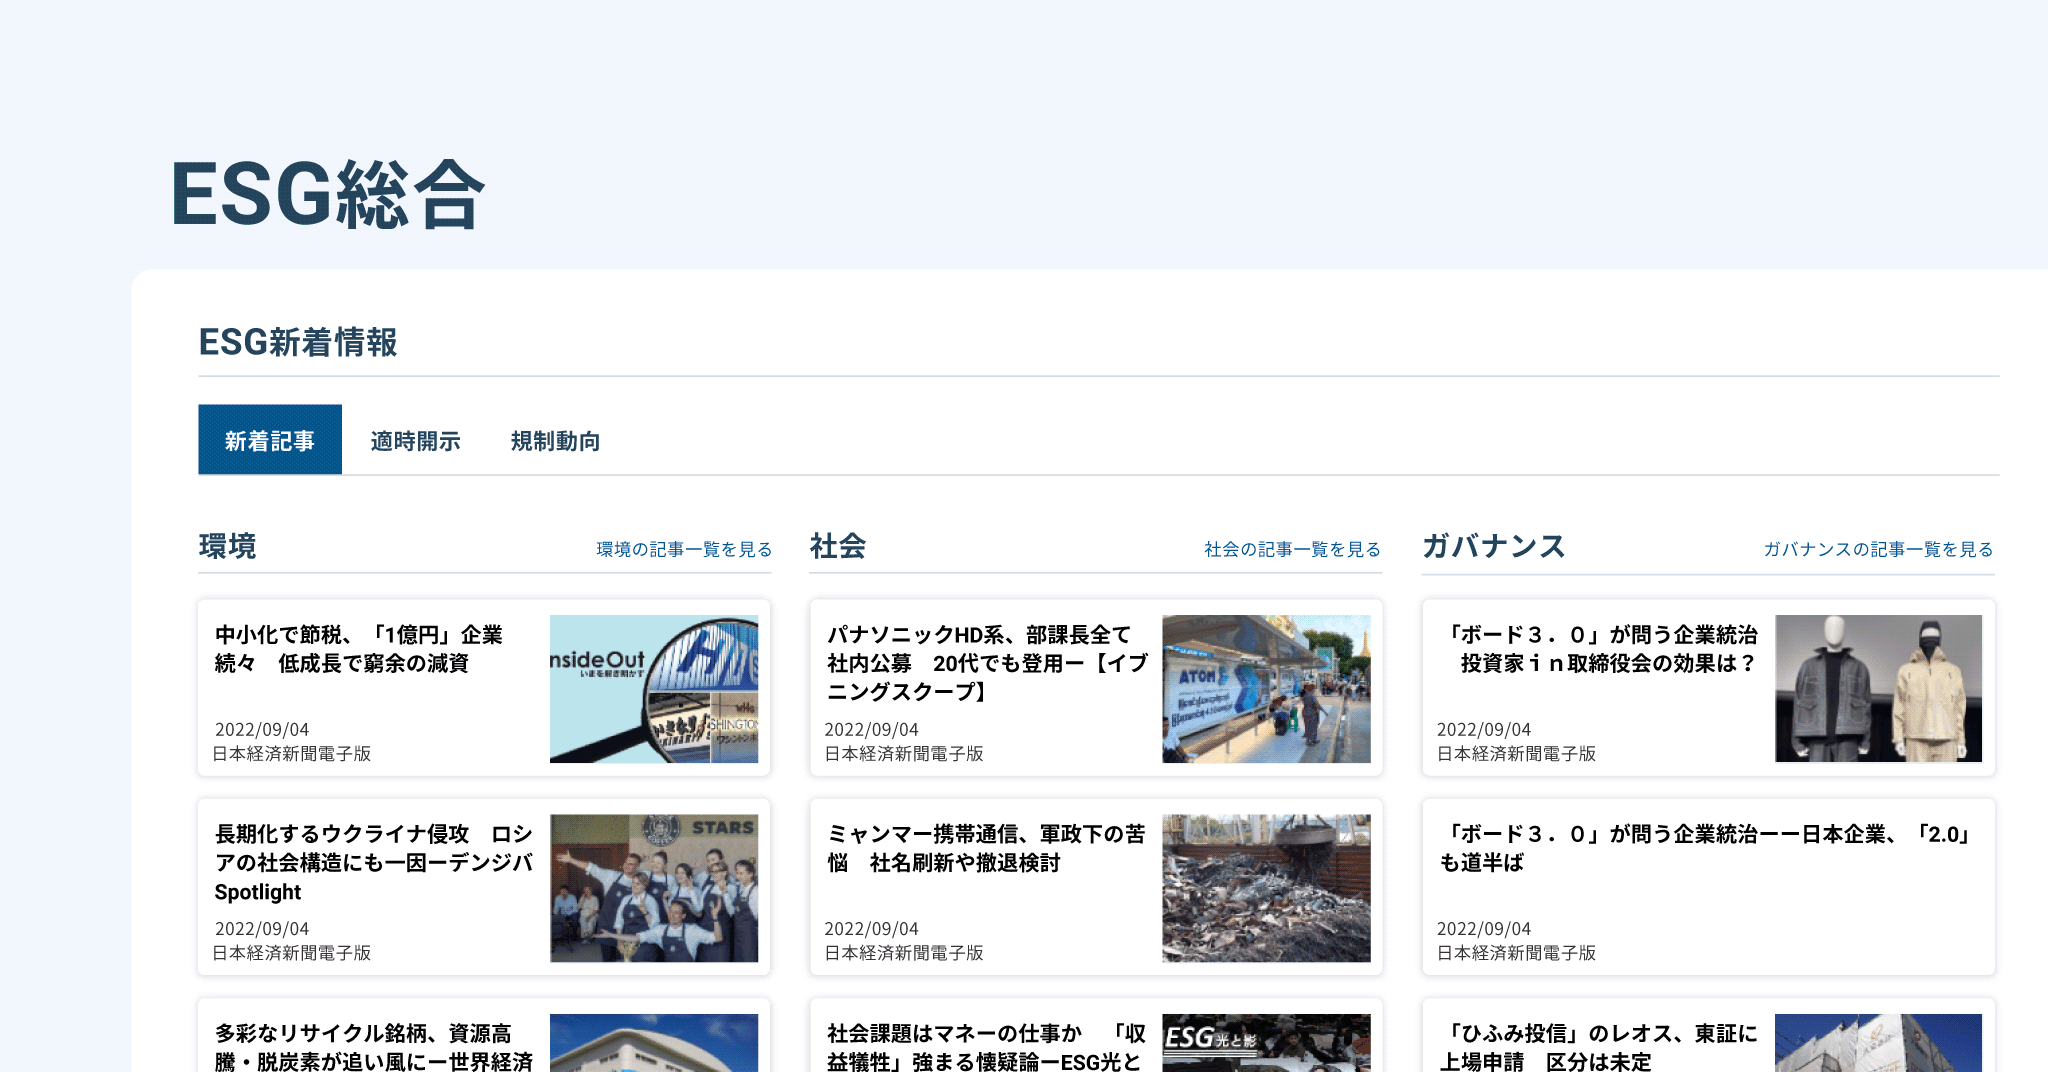
Task: Click the ESG総合 page title
Action: [x=328, y=194]
